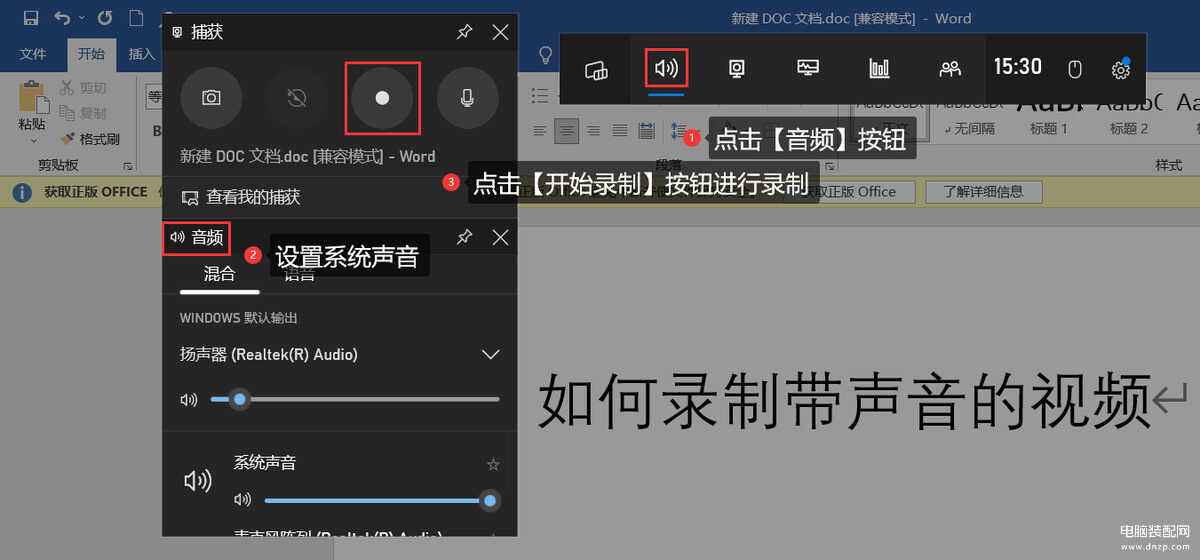
Task: Mute the 系统声音 small speaker icon
Action: pyautogui.click(x=243, y=500)
